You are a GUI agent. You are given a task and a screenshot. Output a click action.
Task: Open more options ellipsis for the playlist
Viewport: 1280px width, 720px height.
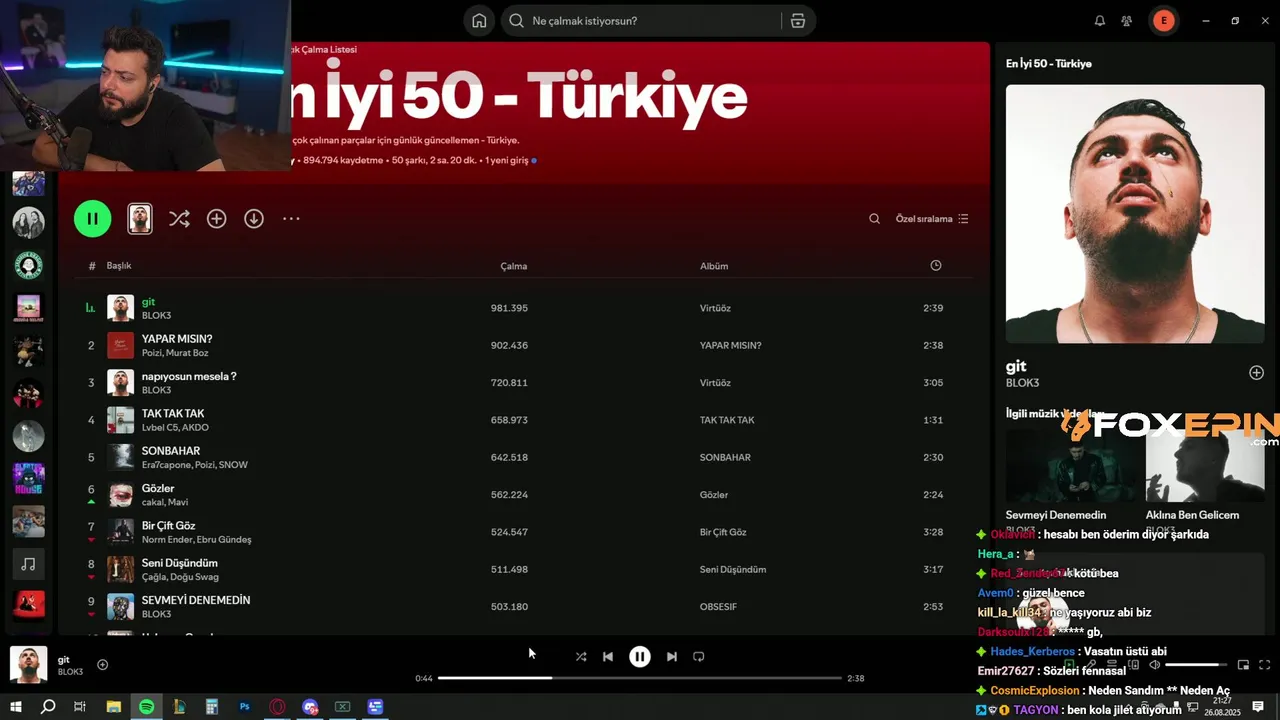click(291, 218)
